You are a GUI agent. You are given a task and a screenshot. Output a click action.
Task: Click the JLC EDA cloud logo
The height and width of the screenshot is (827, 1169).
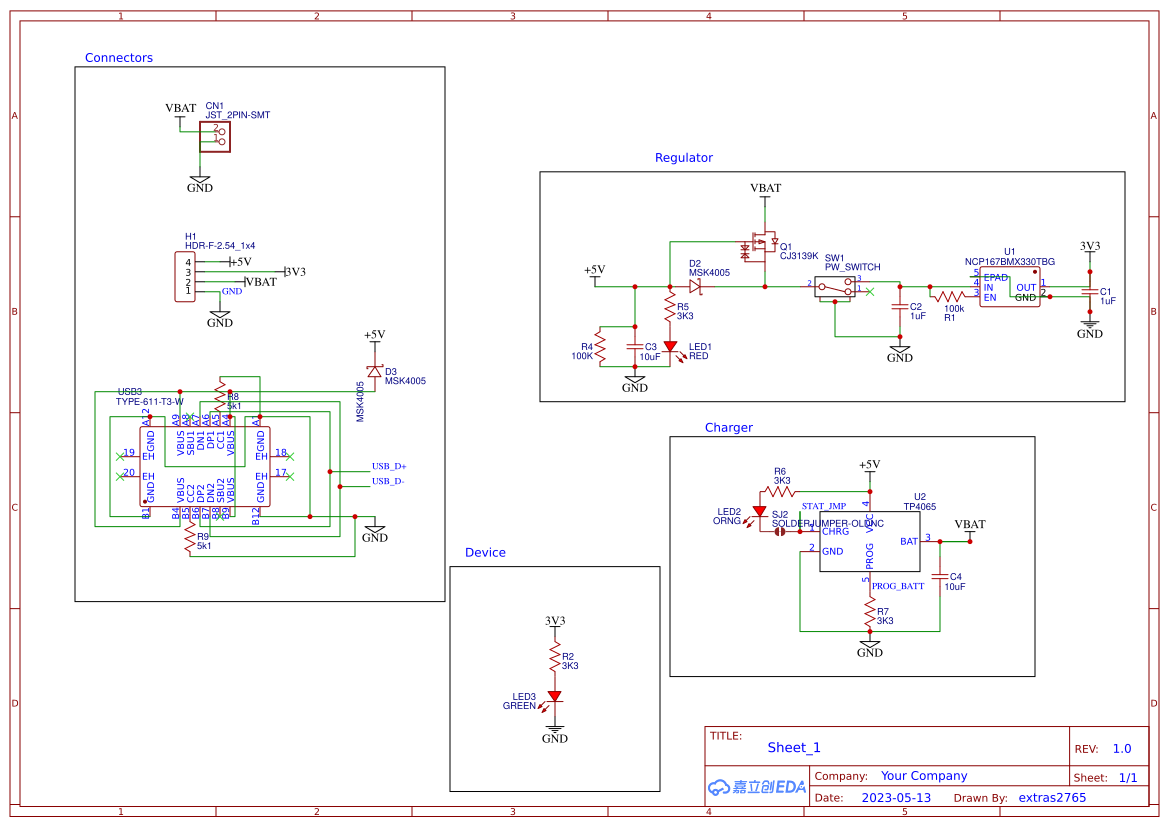(x=755, y=788)
